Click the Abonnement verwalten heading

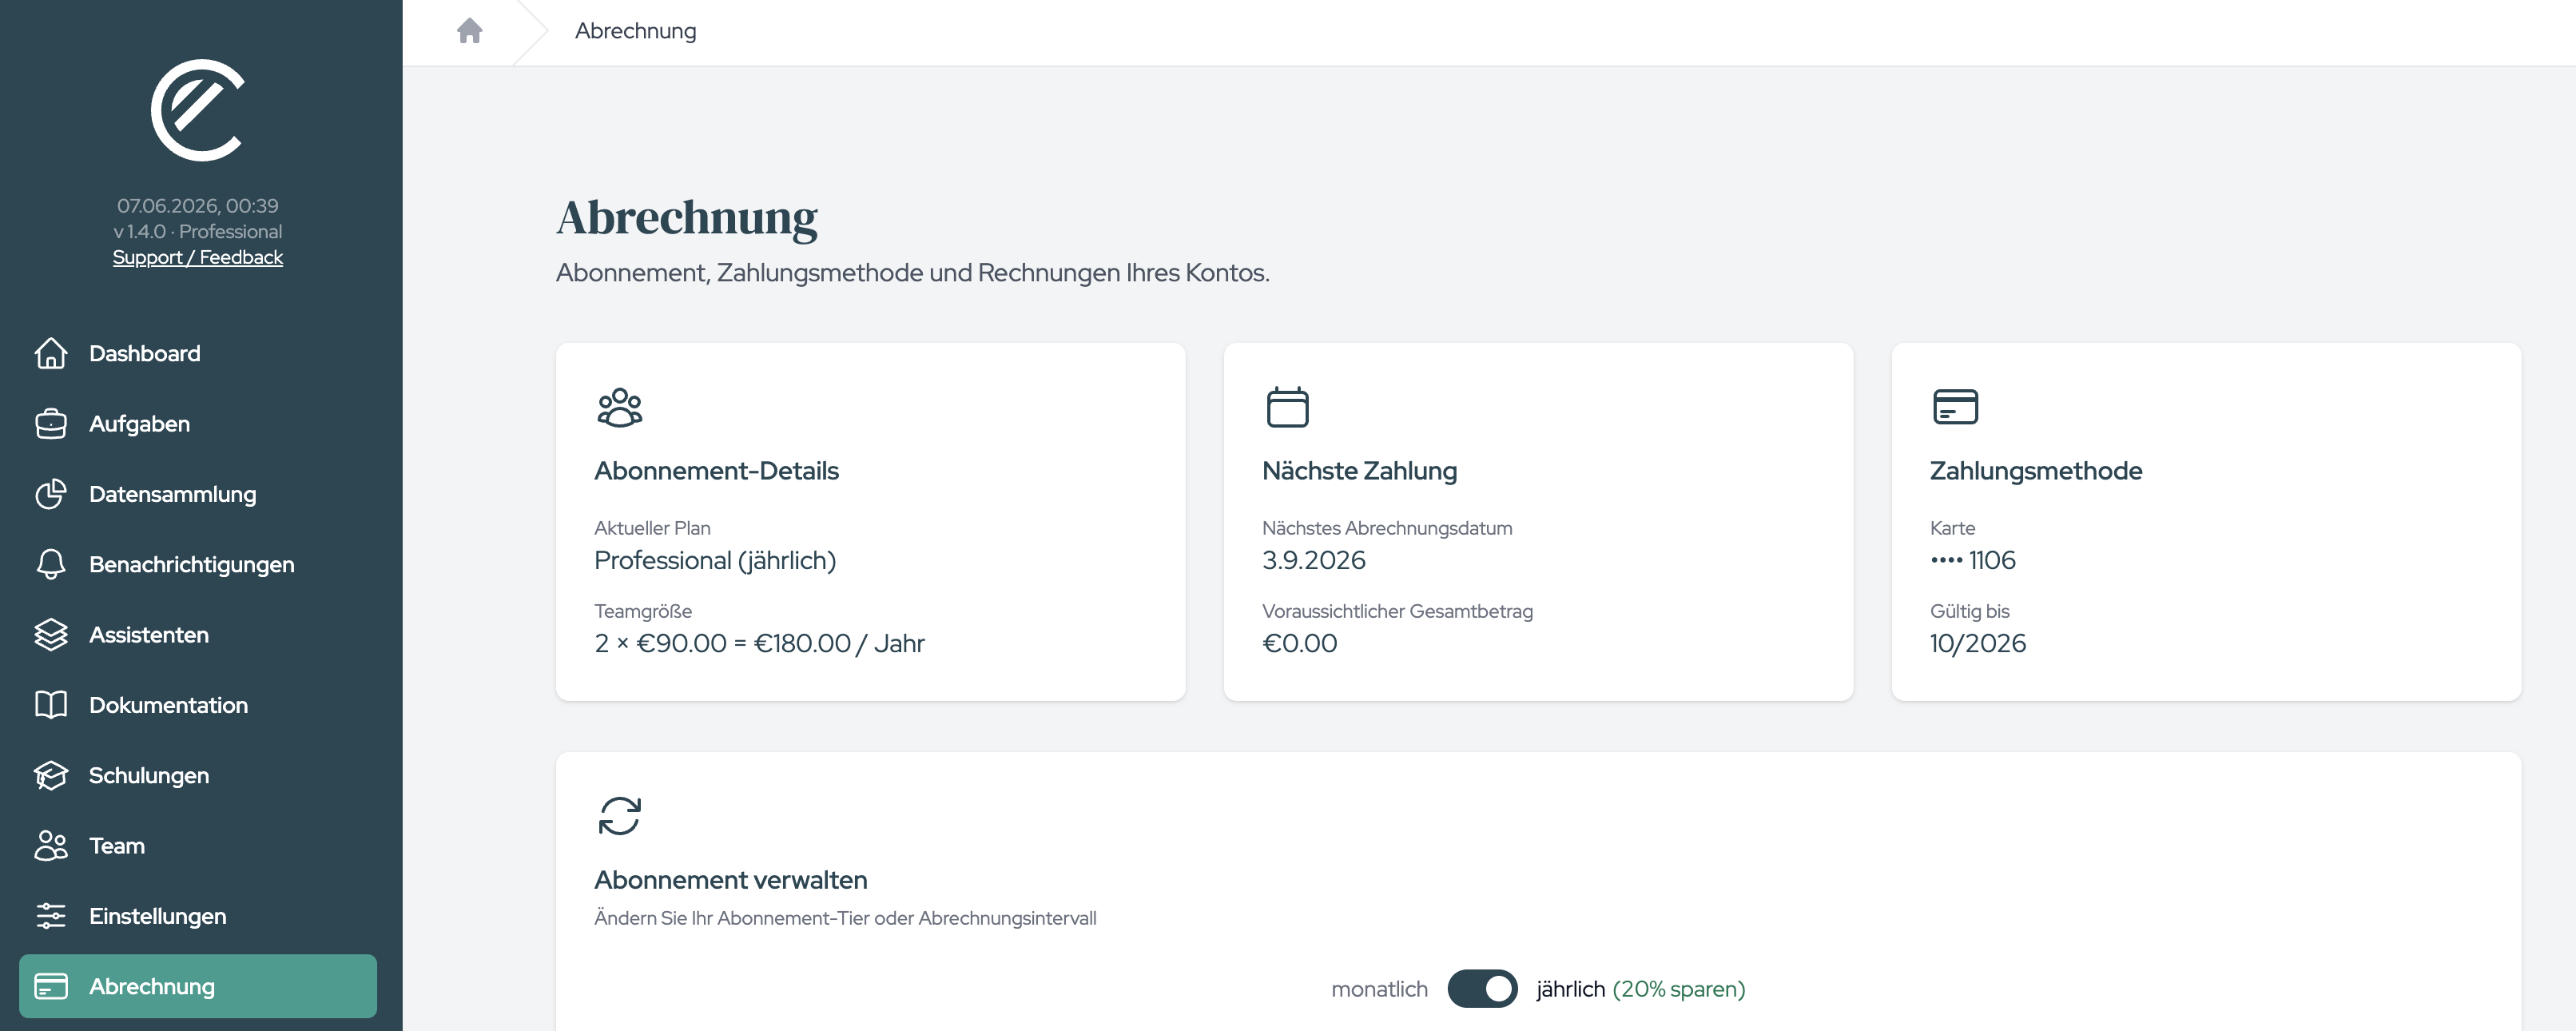click(731, 880)
